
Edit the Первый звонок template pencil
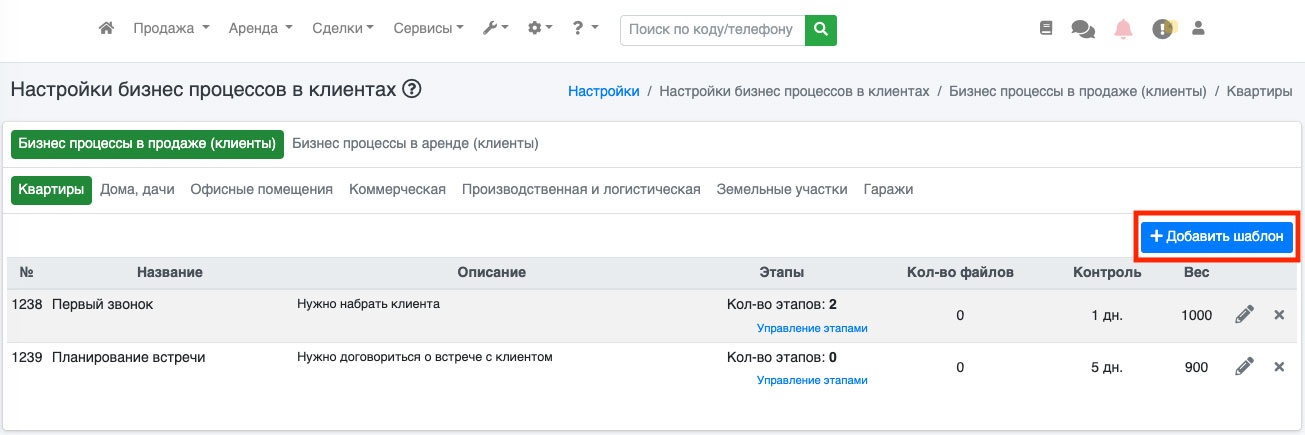(x=1243, y=315)
